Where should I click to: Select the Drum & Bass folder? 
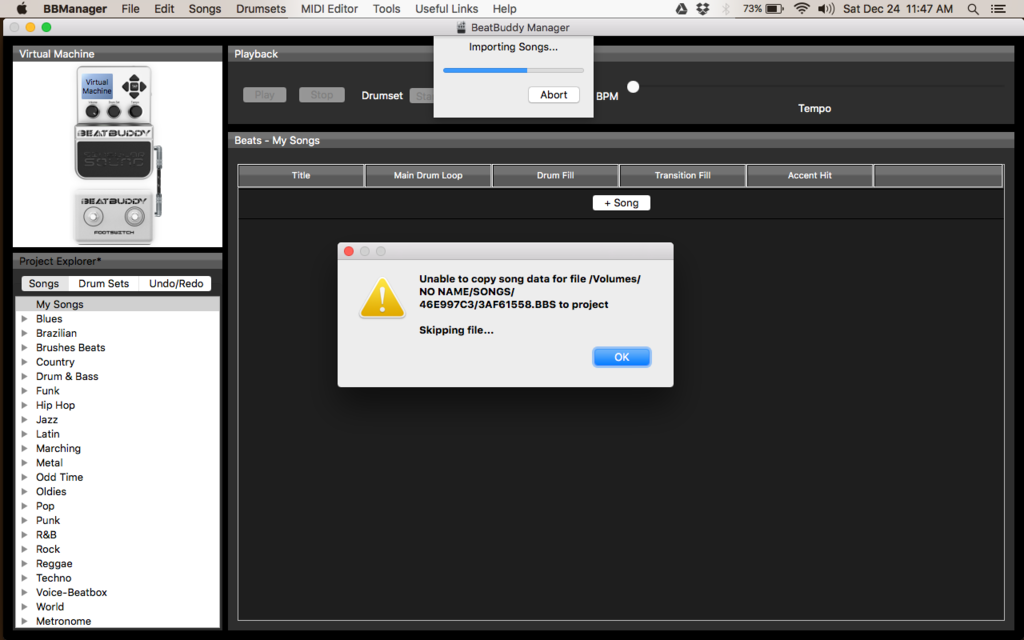point(67,376)
